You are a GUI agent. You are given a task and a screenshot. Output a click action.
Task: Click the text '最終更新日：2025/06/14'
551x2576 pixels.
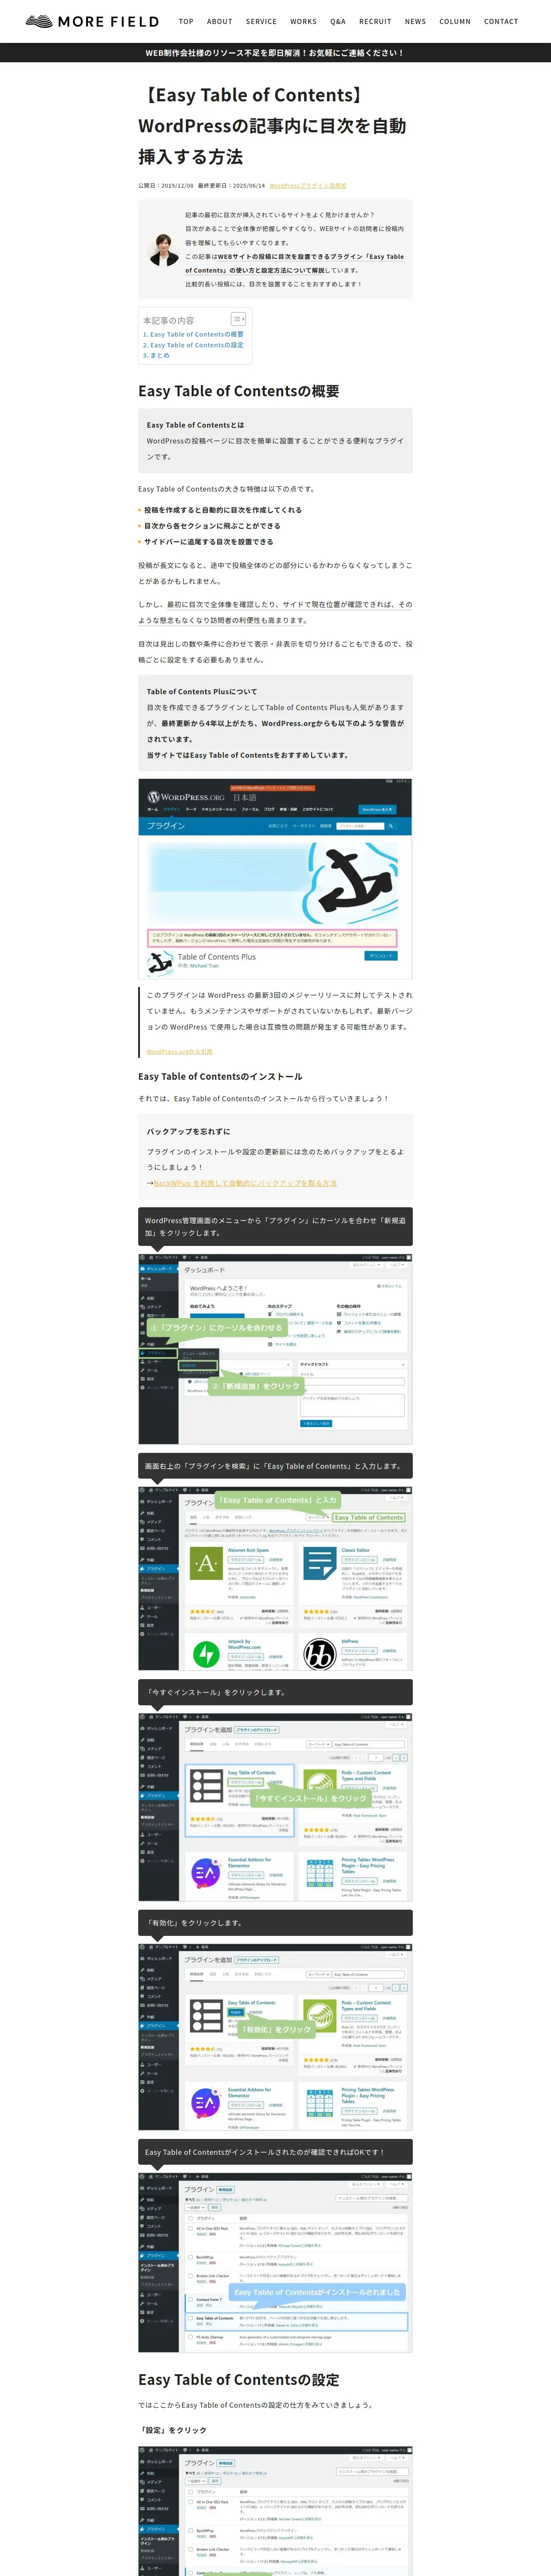tap(231, 186)
